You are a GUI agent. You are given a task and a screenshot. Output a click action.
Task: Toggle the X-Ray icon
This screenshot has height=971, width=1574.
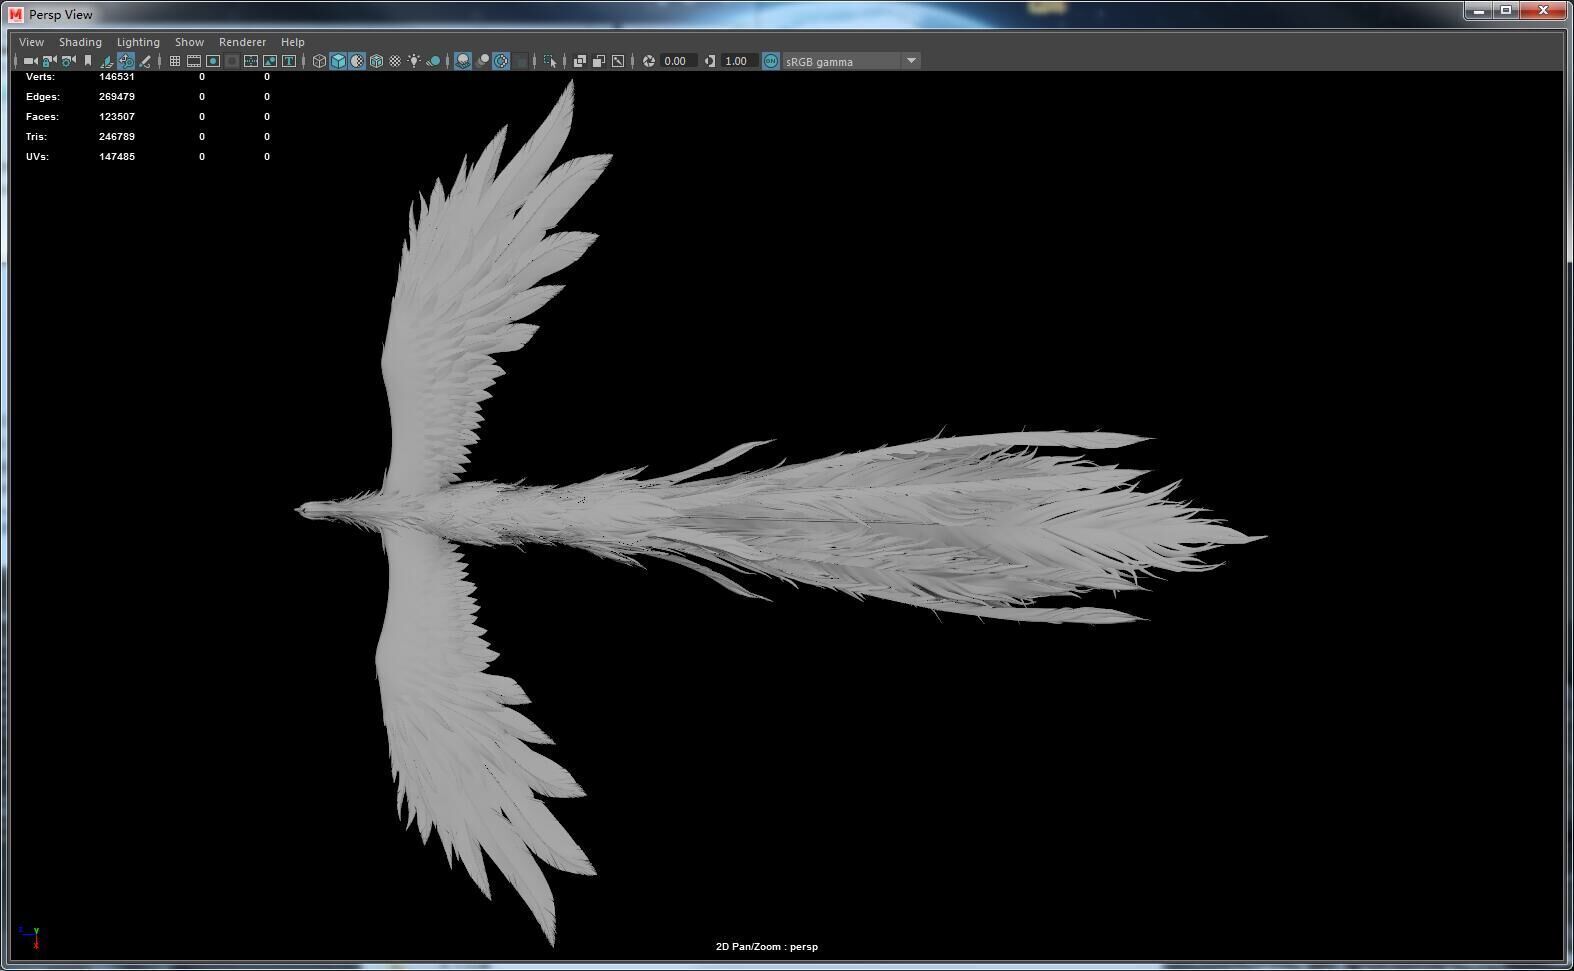pos(579,61)
